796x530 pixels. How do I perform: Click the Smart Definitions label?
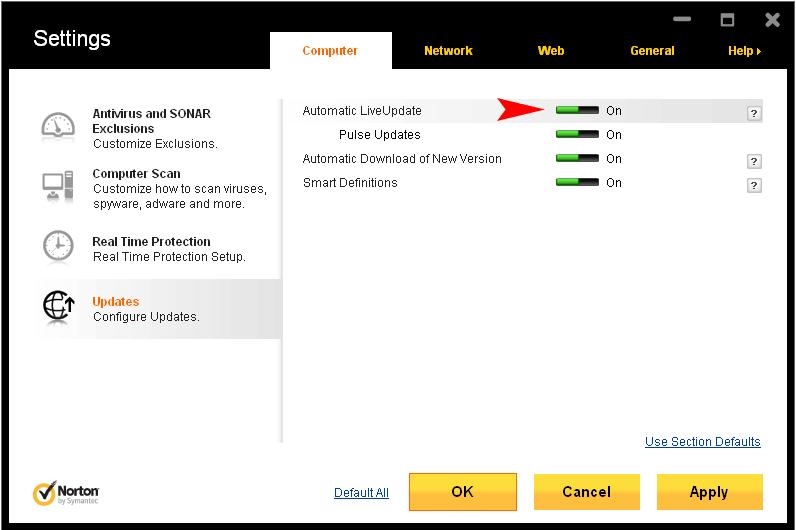(350, 182)
